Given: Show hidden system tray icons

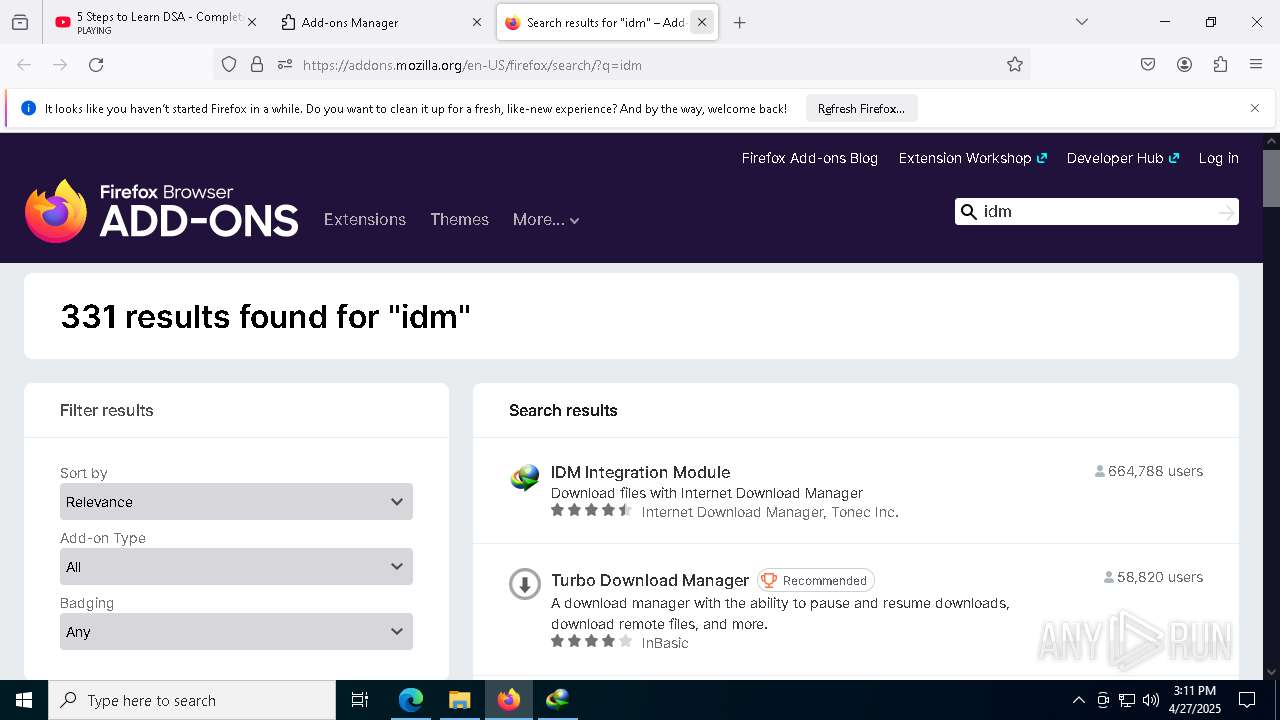Looking at the screenshot, I should (x=1078, y=700).
